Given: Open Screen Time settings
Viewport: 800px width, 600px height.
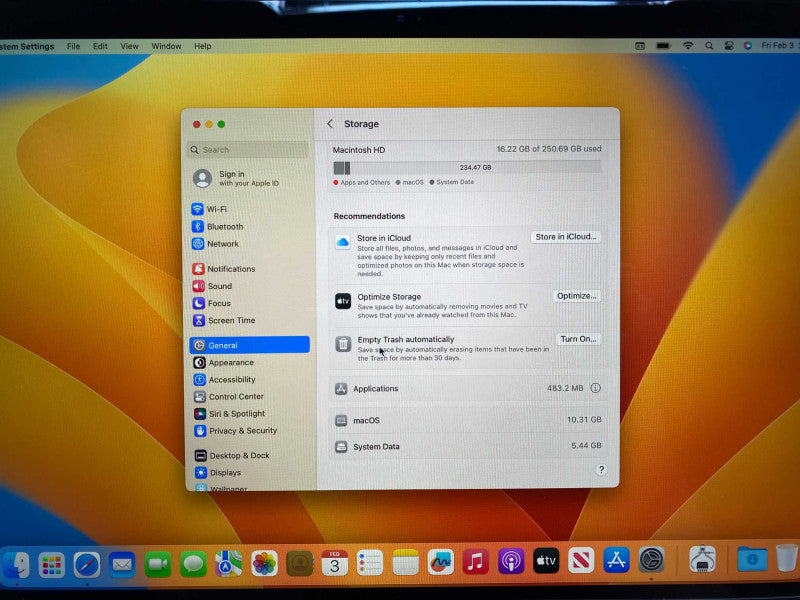Looking at the screenshot, I should [x=224, y=320].
